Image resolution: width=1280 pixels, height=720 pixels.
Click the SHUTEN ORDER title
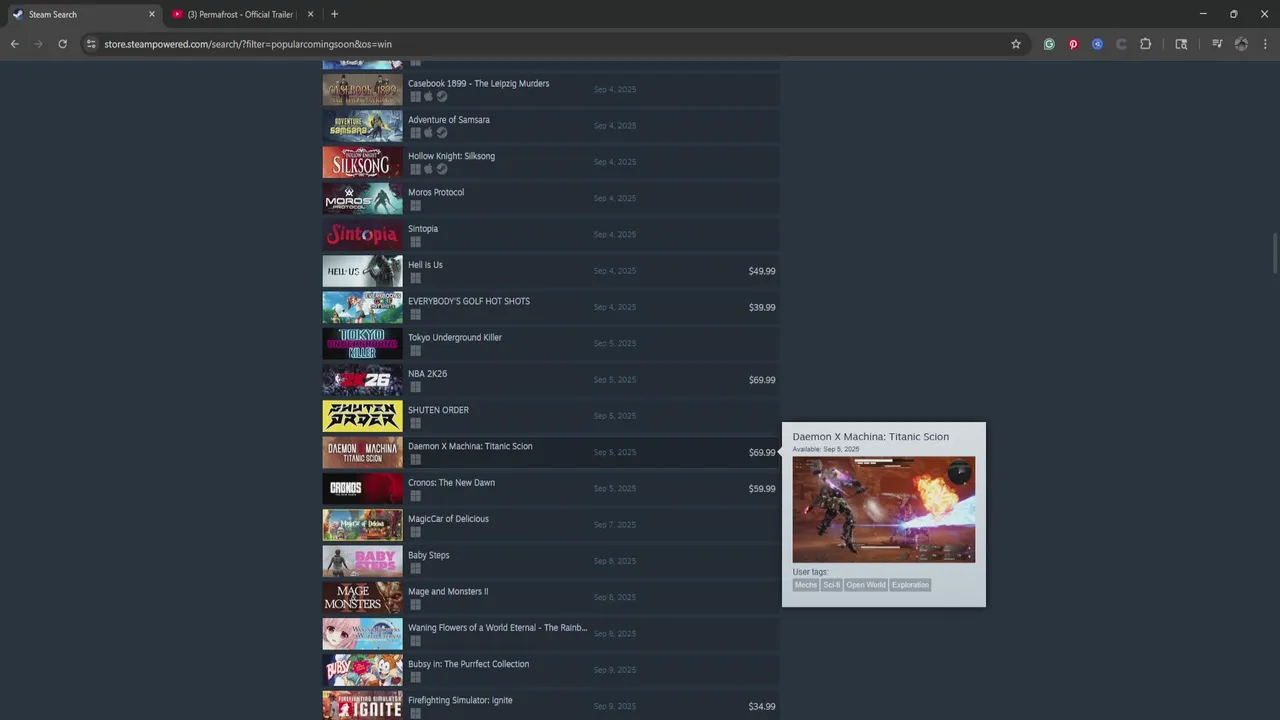pos(438,410)
